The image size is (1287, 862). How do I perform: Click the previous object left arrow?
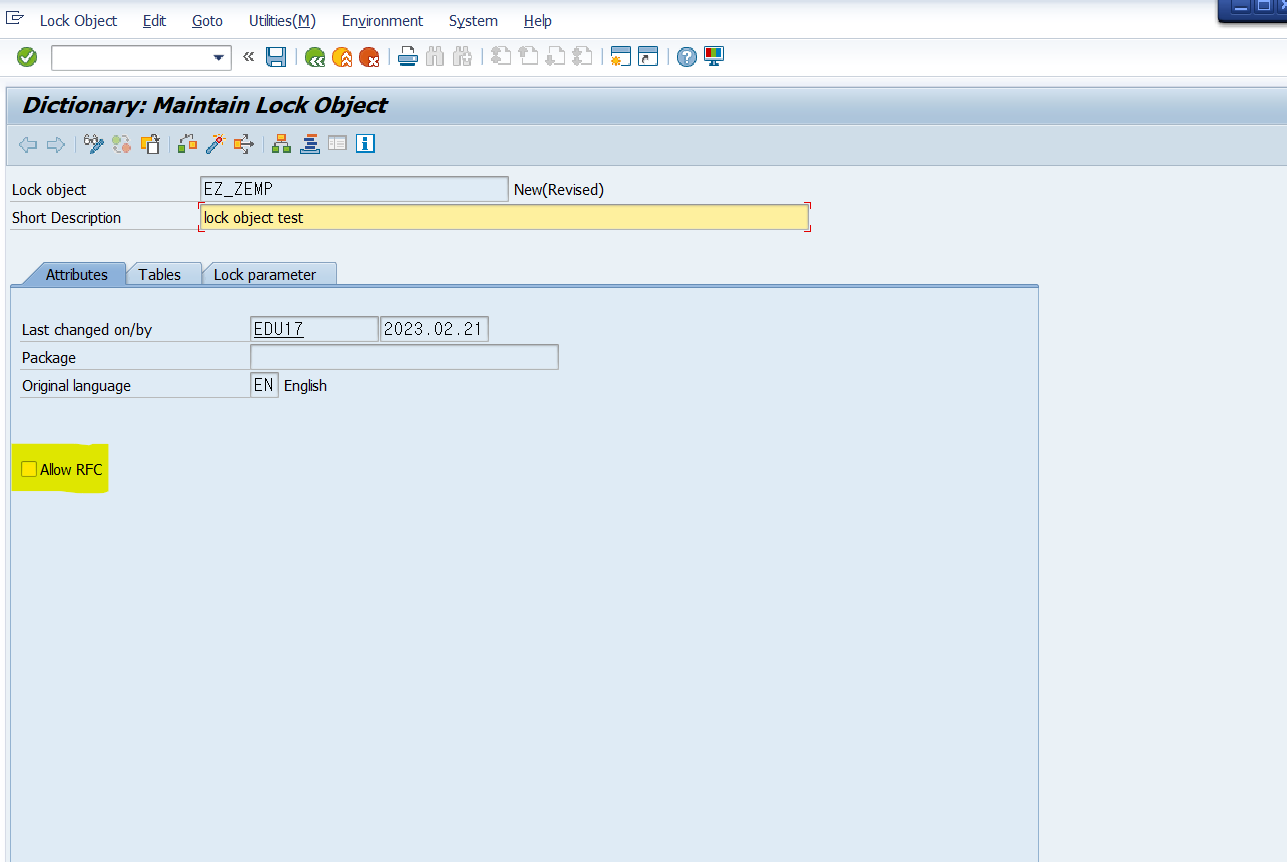tap(28, 145)
